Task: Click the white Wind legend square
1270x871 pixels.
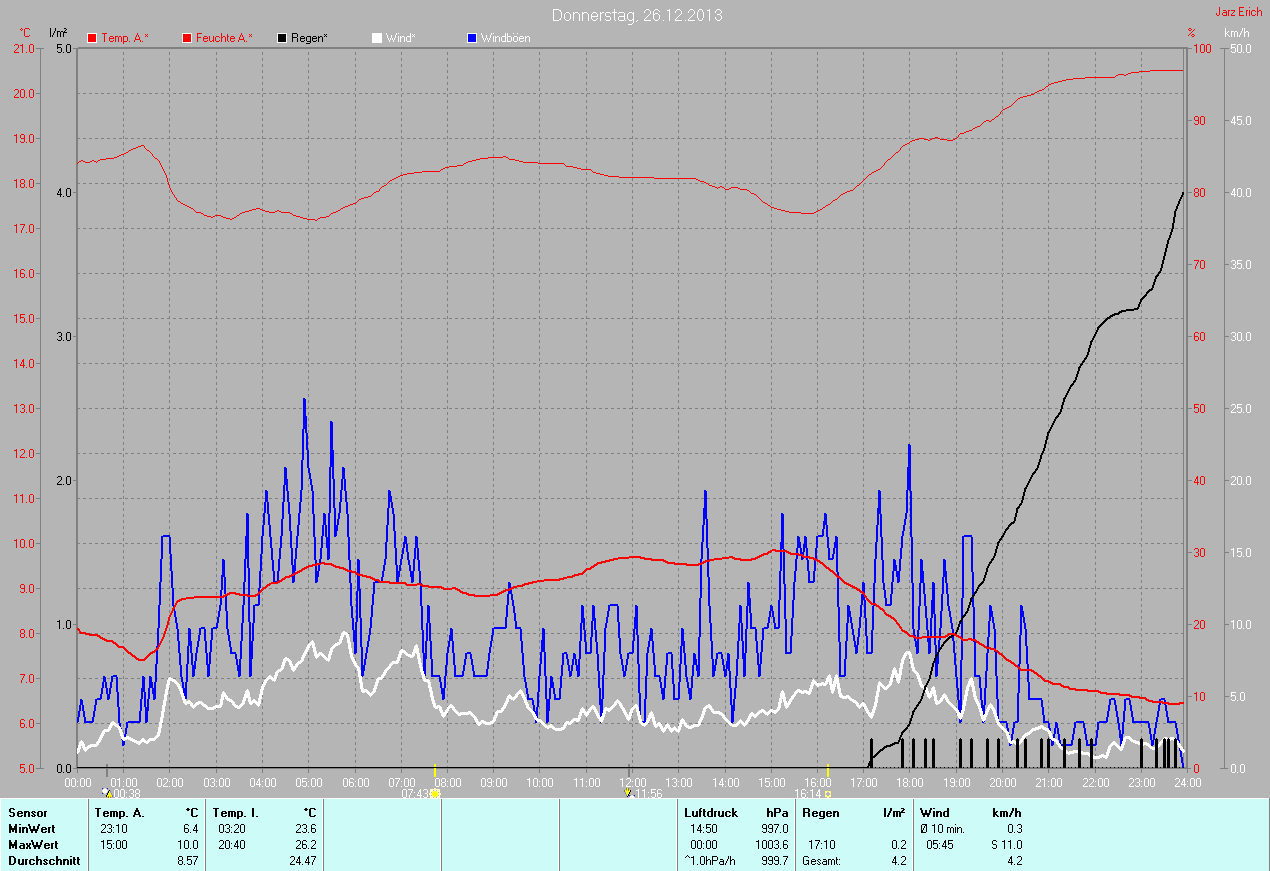Action: [x=377, y=38]
